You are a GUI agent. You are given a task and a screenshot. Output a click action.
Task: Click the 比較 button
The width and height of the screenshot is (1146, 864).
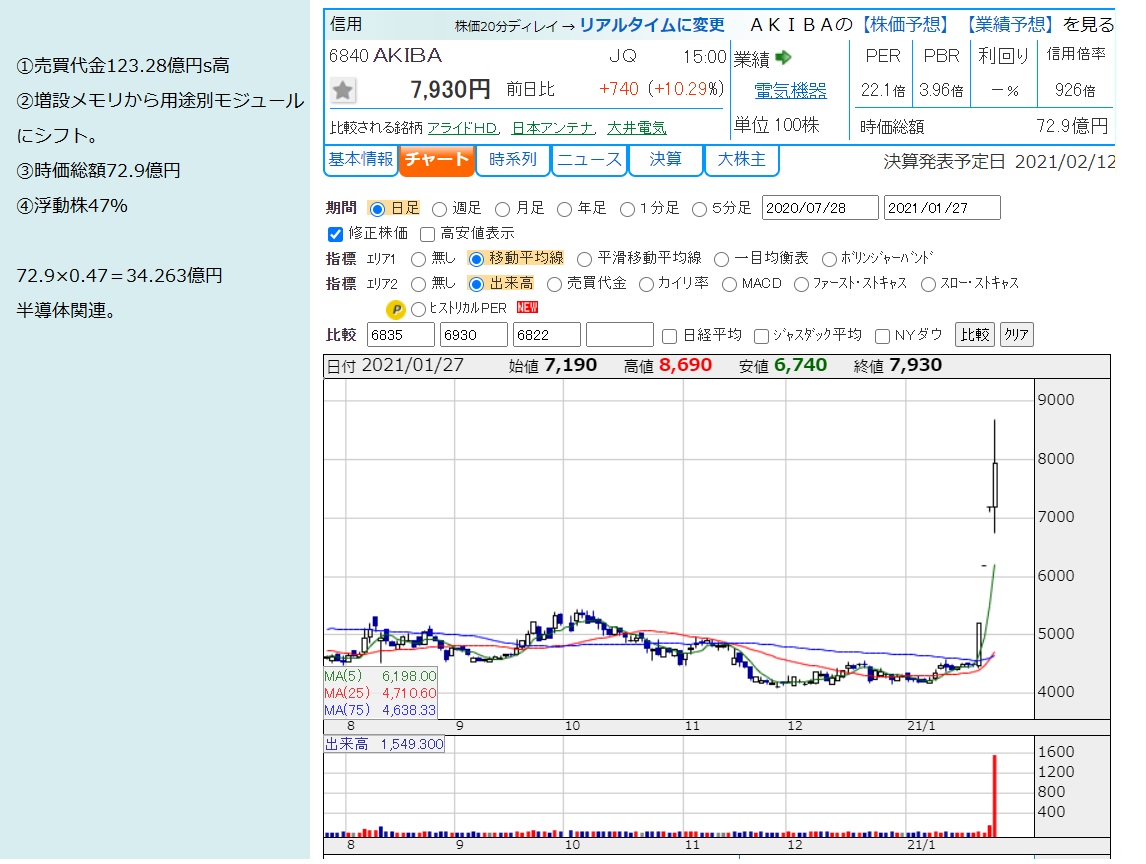pyautogui.click(x=975, y=335)
